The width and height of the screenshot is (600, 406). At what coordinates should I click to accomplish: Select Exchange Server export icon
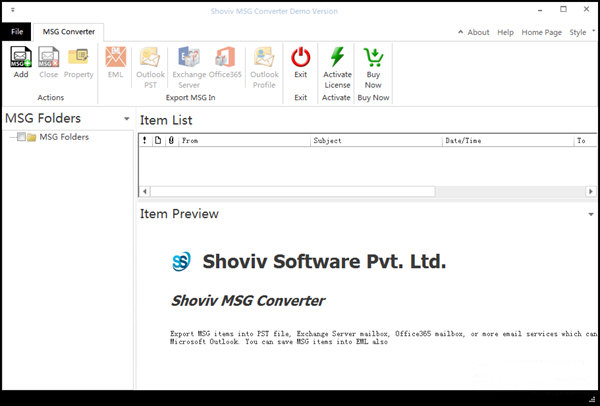189,57
